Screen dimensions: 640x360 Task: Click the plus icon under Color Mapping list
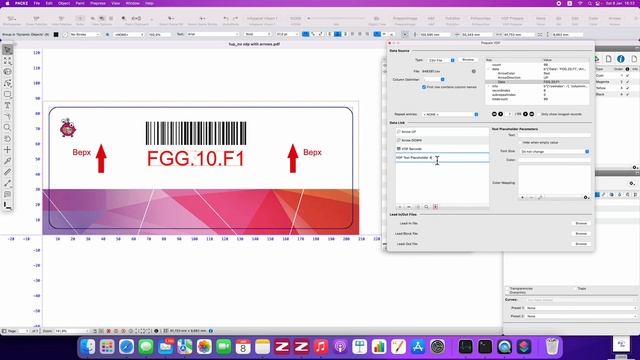coord(522,198)
